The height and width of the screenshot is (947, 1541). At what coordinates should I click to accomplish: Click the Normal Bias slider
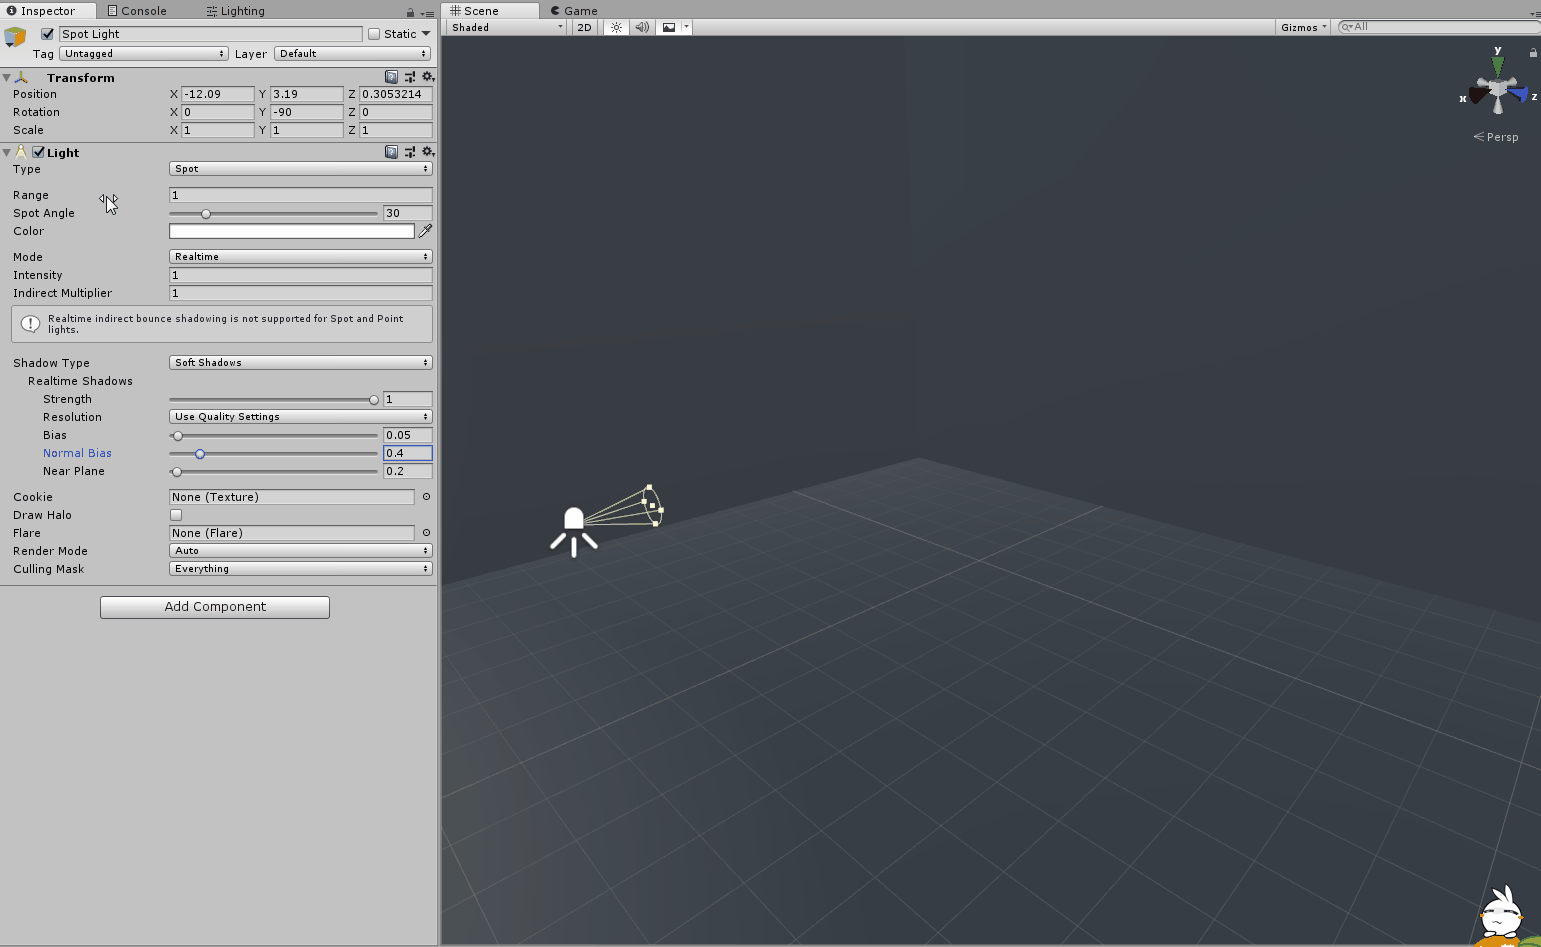tap(274, 453)
